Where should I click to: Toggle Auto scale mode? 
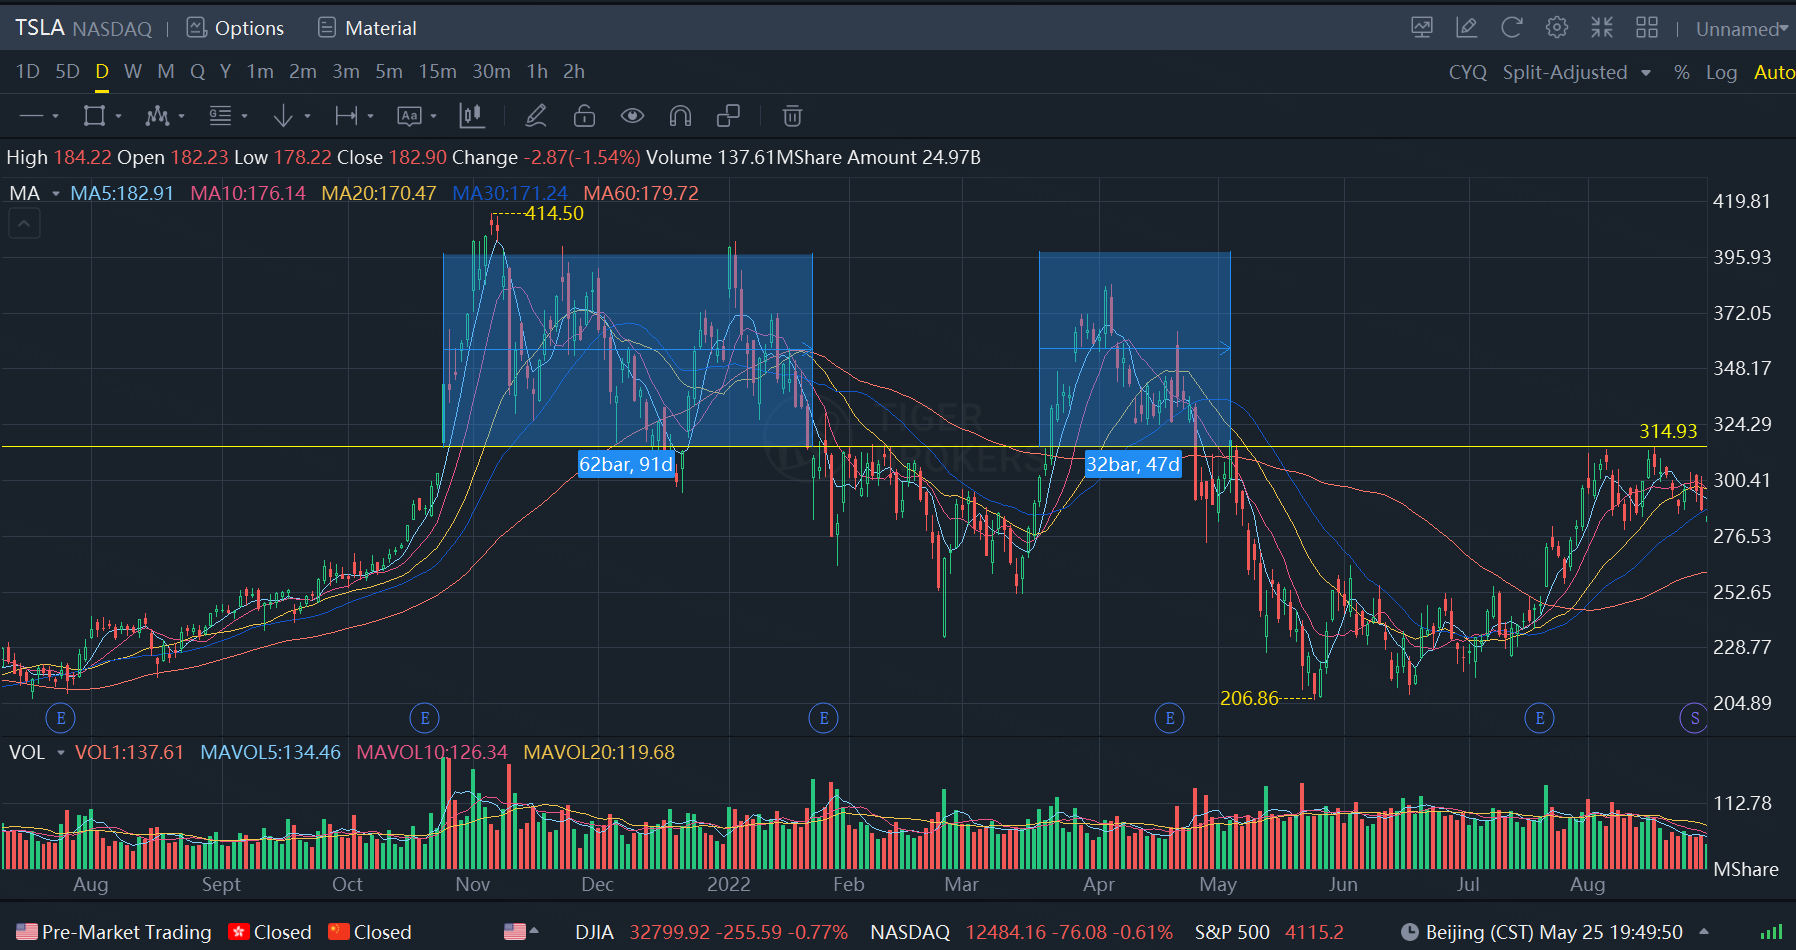pyautogui.click(x=1774, y=72)
